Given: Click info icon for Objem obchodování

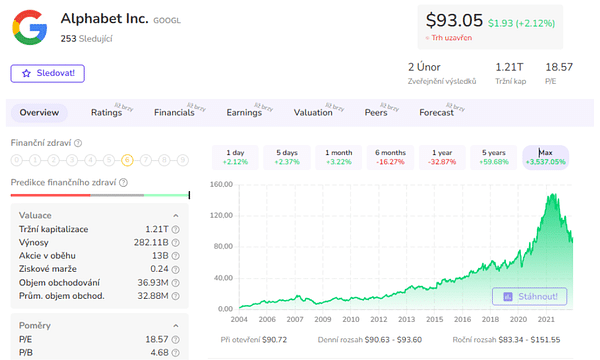Looking at the screenshot, I should (x=175, y=283).
